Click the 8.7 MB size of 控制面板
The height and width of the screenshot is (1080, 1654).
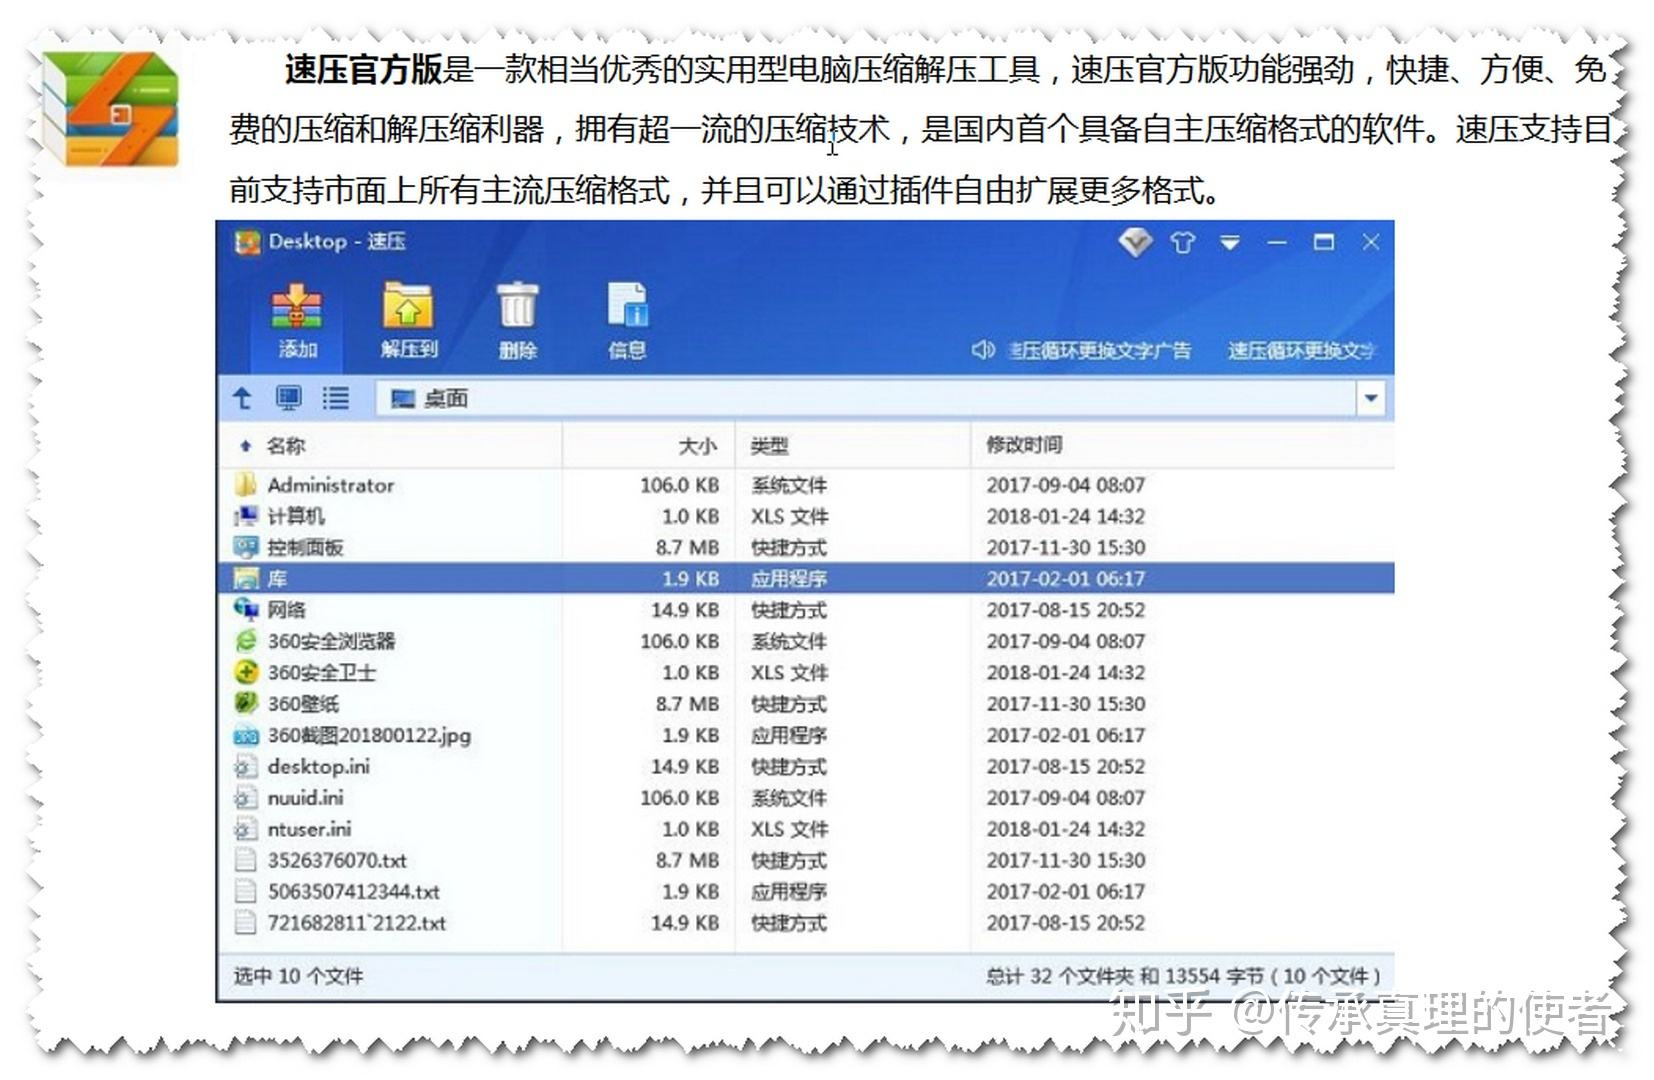coord(687,547)
